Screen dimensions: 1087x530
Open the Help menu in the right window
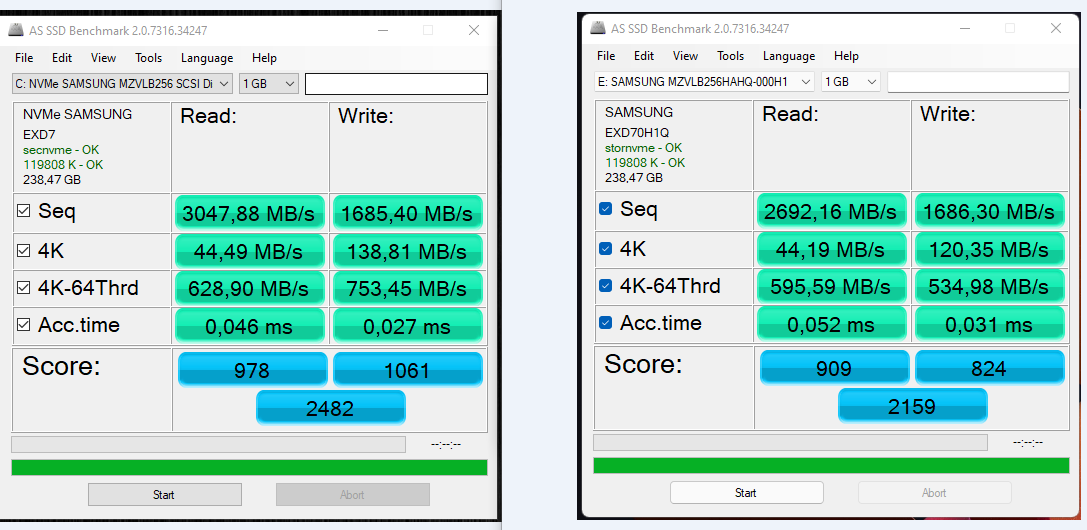click(x=846, y=56)
